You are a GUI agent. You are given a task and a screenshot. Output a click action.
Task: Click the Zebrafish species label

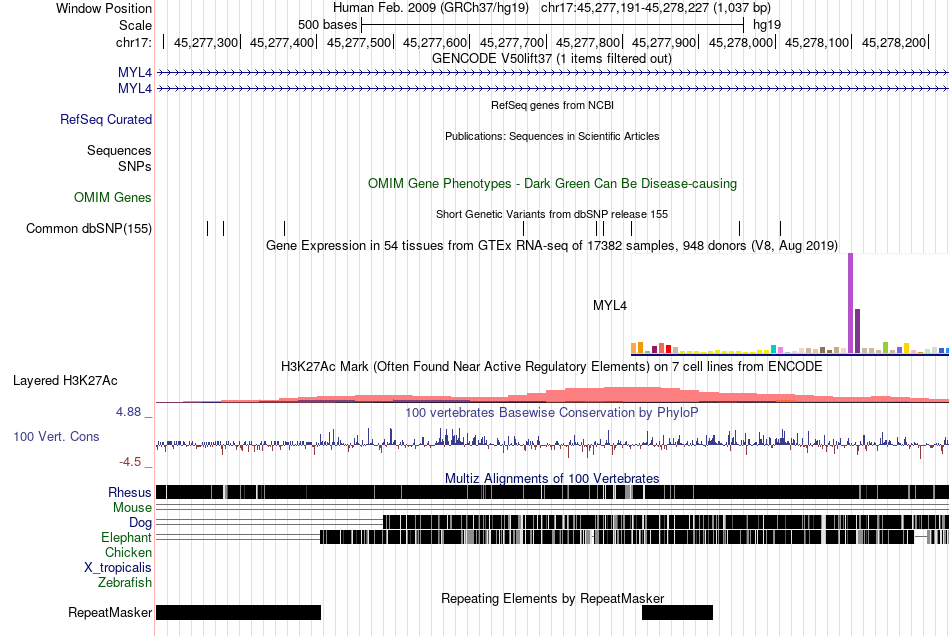pyautogui.click(x=125, y=582)
